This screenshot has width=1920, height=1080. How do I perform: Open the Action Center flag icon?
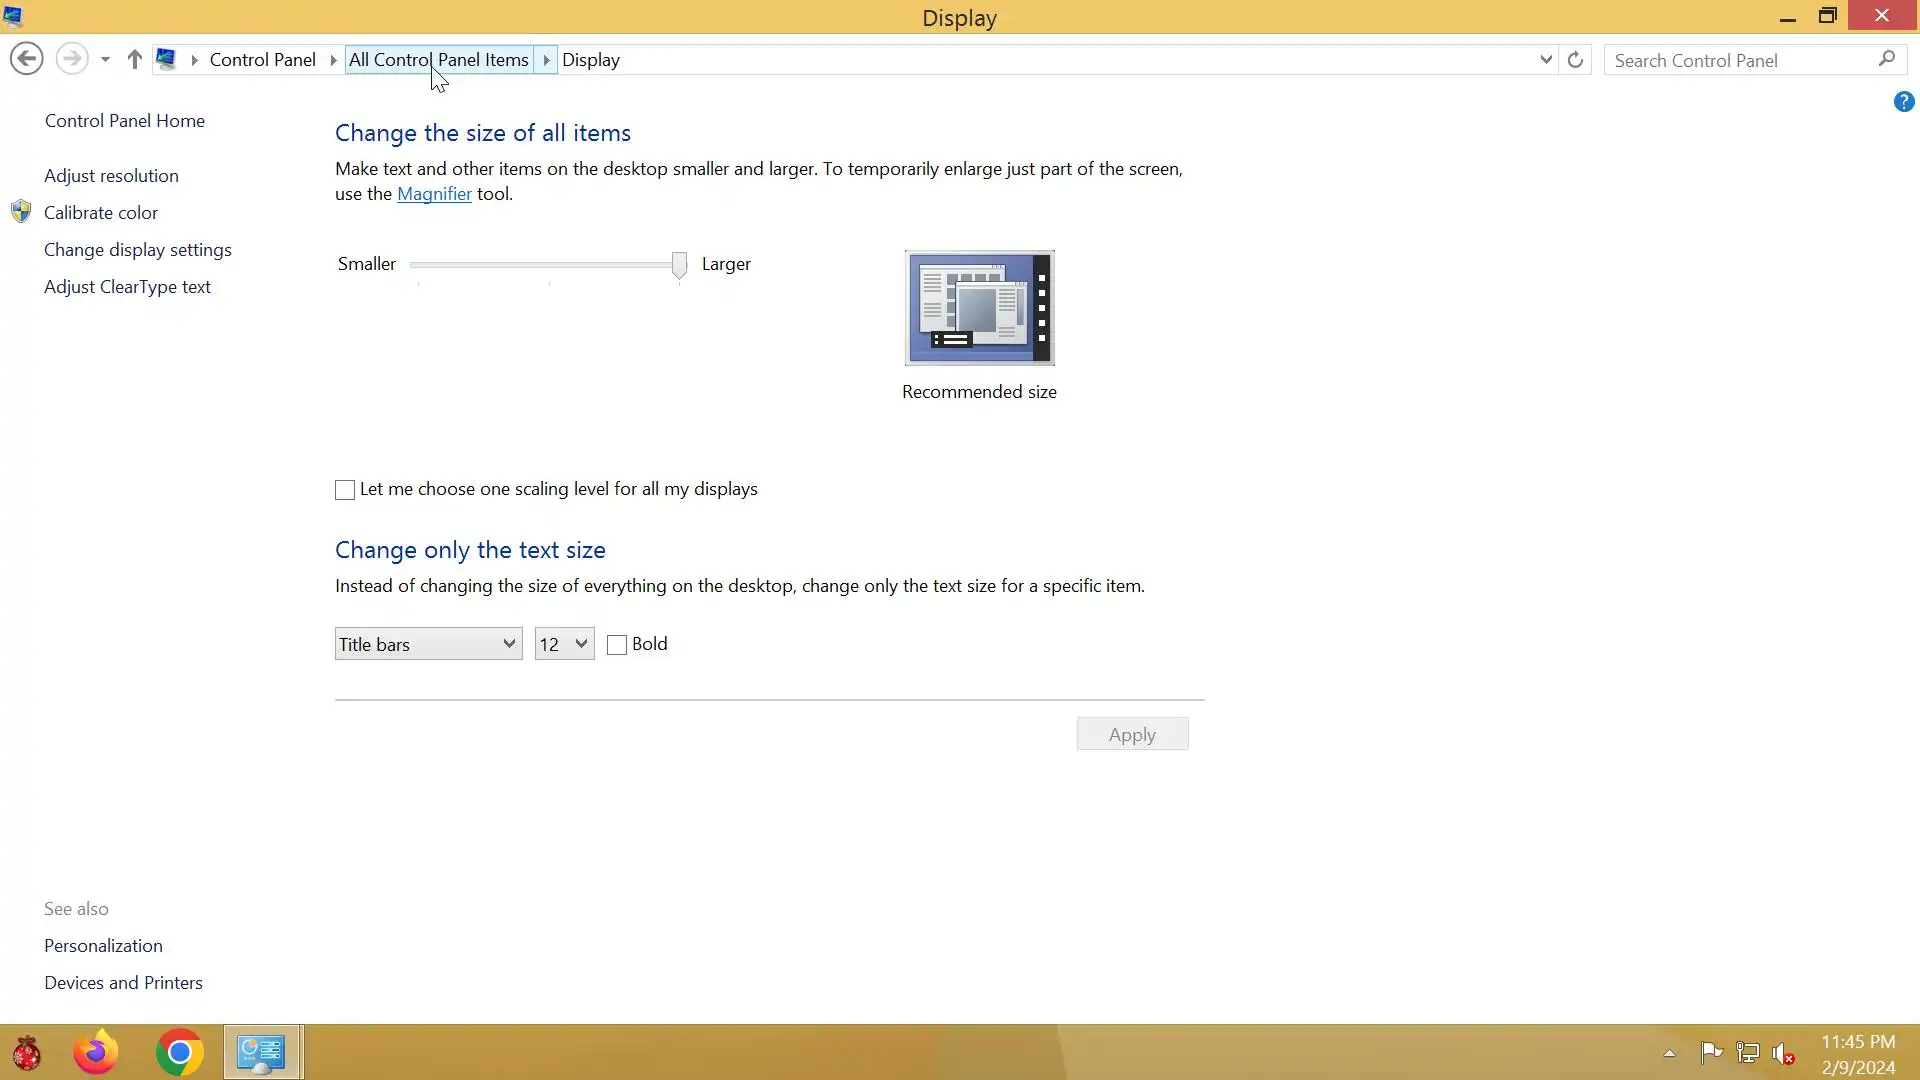point(1711,1053)
